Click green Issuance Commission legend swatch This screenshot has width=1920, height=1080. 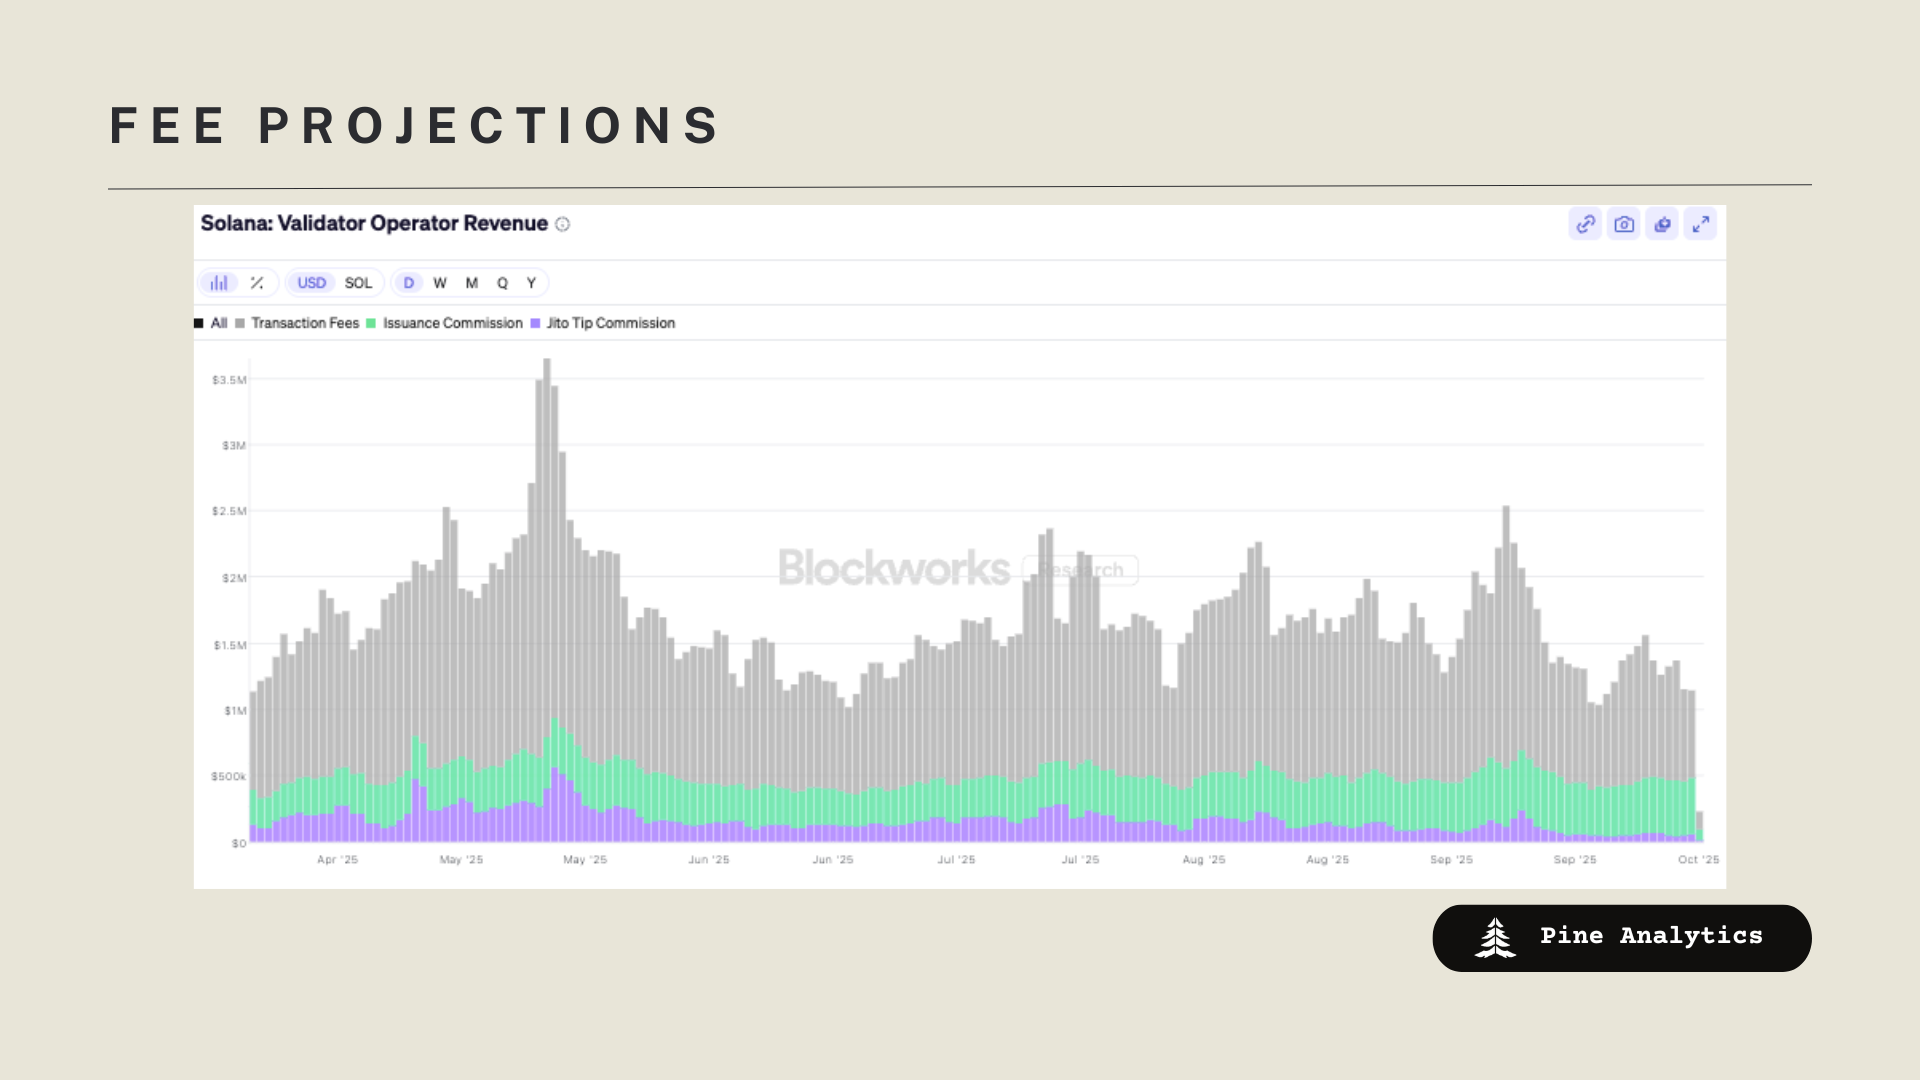[x=371, y=323]
